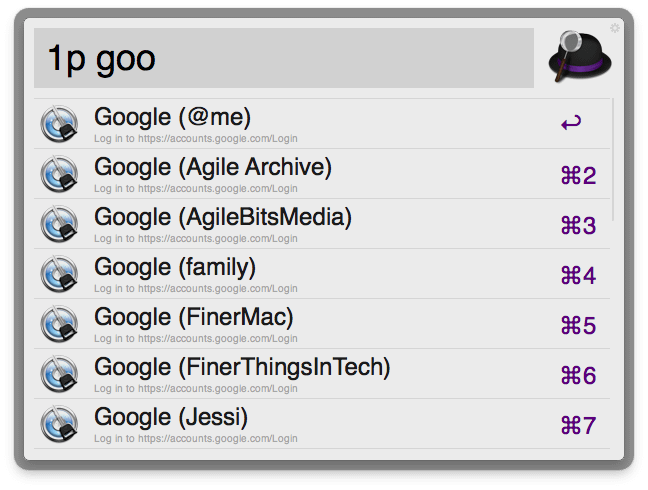Select the Google (Agile Archive) result

(300, 174)
